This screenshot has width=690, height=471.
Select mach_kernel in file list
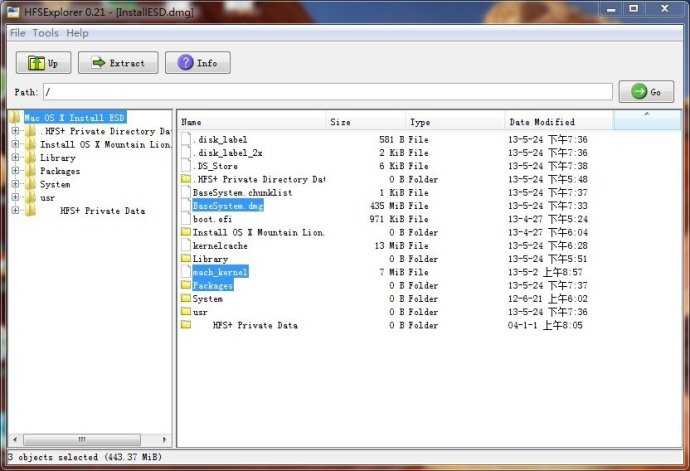click(x=220, y=272)
